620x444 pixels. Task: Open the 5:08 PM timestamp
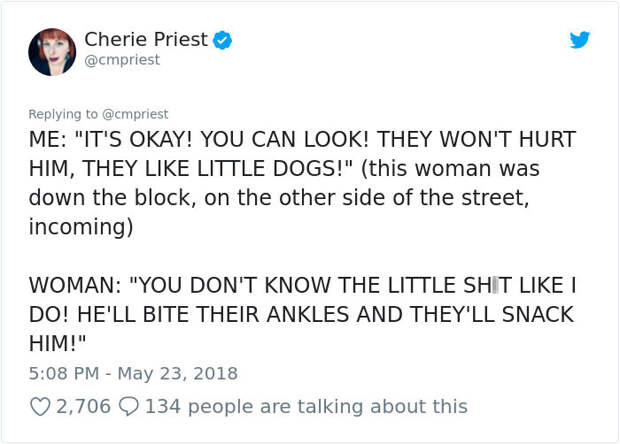coord(64,373)
